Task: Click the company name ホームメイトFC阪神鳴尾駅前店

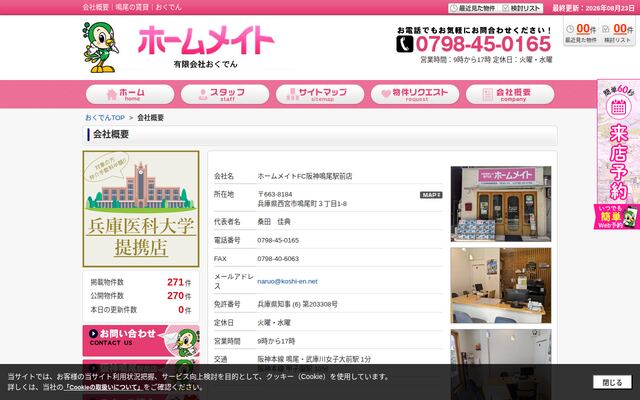Action: [304, 176]
